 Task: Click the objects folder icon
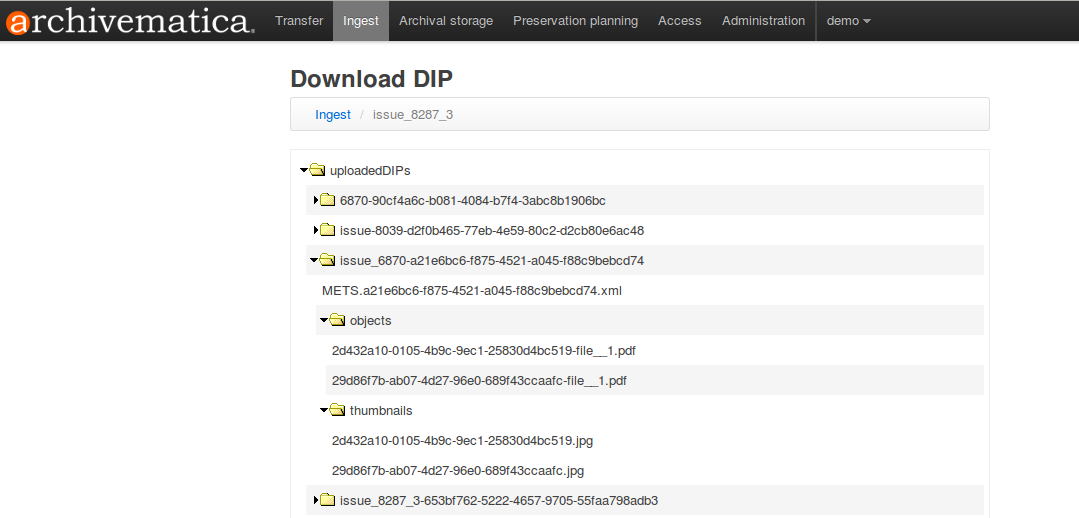coord(338,320)
